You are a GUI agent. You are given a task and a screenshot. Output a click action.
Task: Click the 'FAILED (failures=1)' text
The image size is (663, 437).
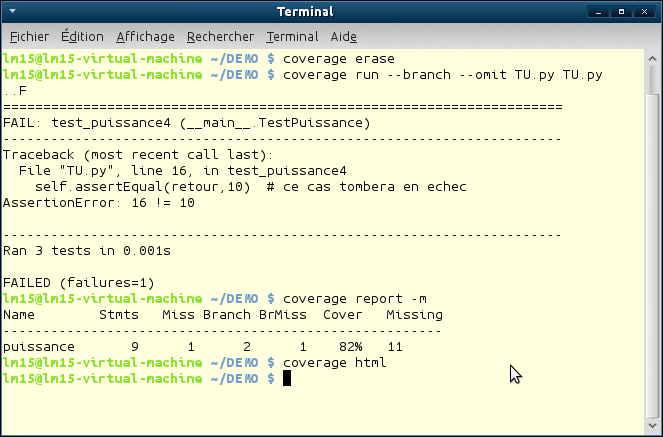78,283
